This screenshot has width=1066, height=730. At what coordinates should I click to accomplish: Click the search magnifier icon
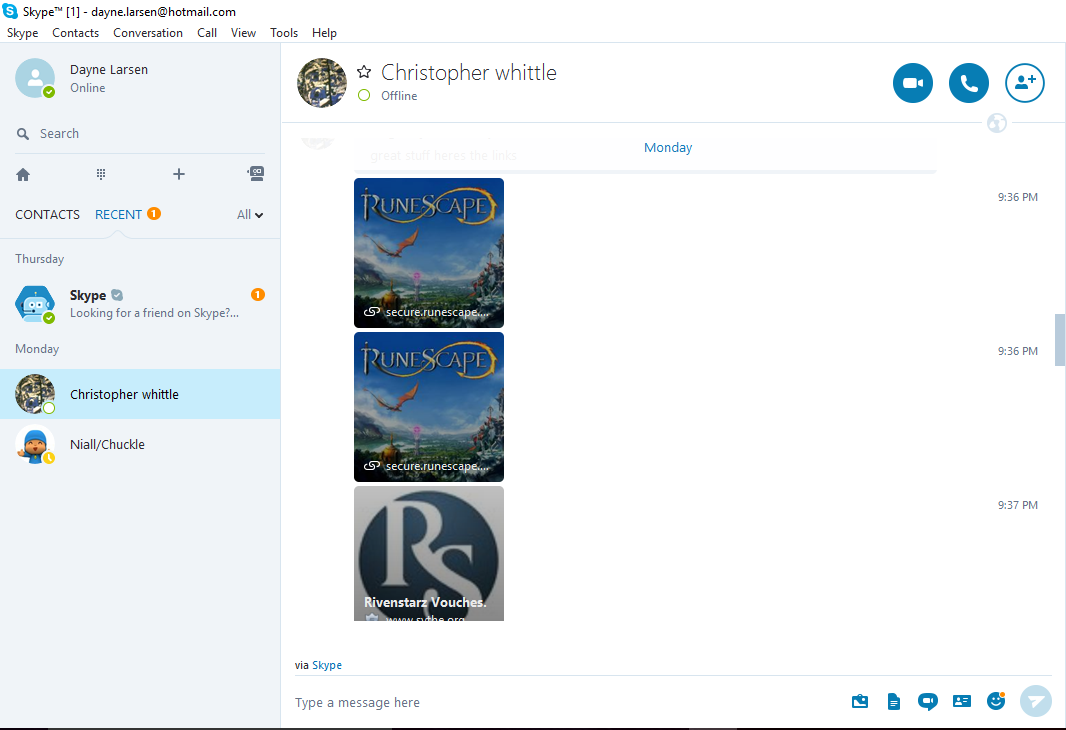tap(23, 134)
